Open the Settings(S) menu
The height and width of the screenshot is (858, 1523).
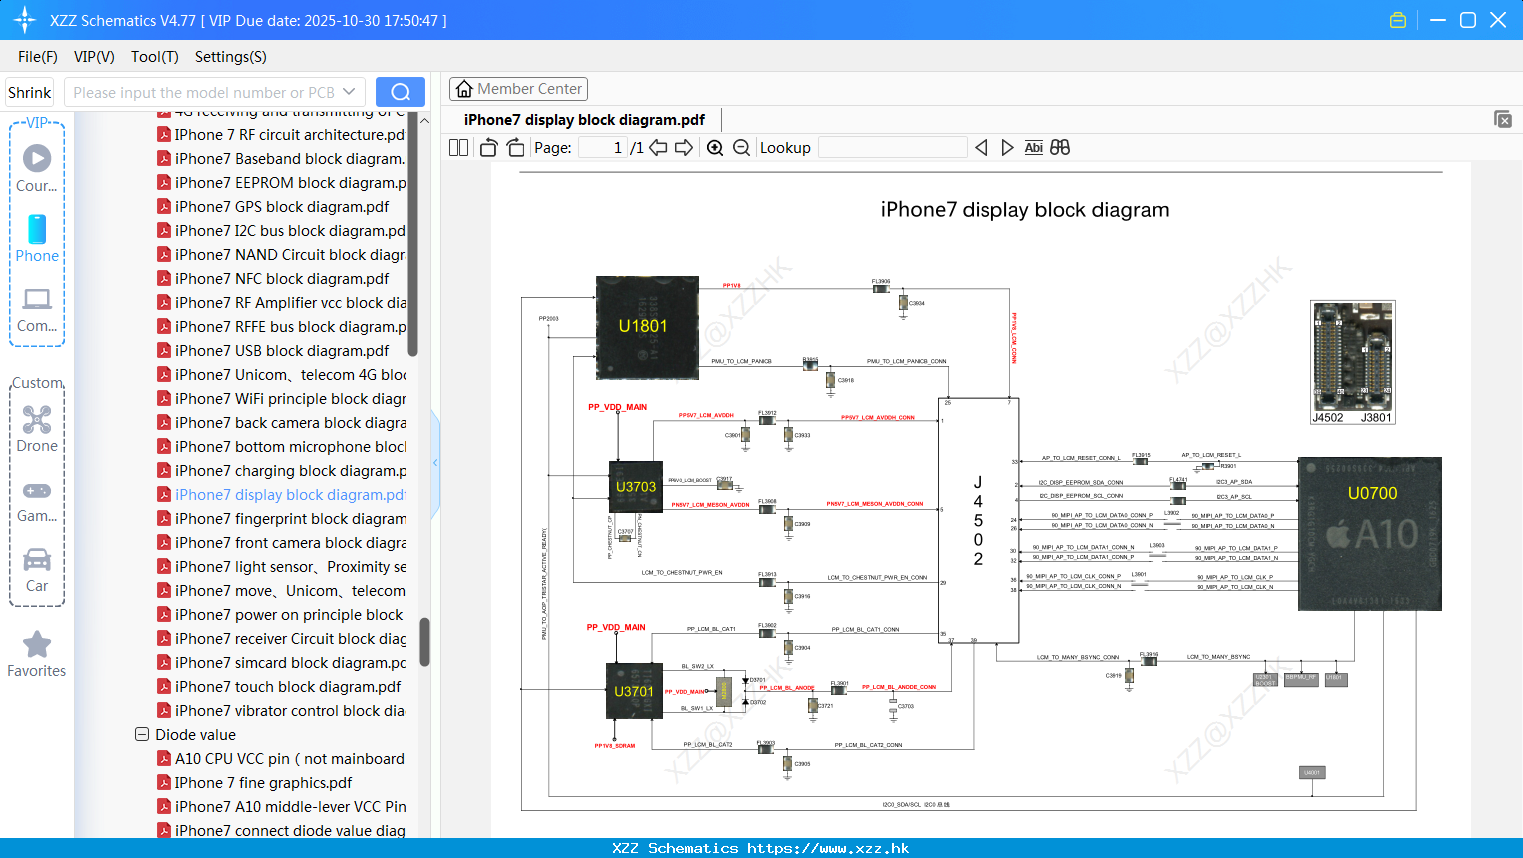[231, 57]
